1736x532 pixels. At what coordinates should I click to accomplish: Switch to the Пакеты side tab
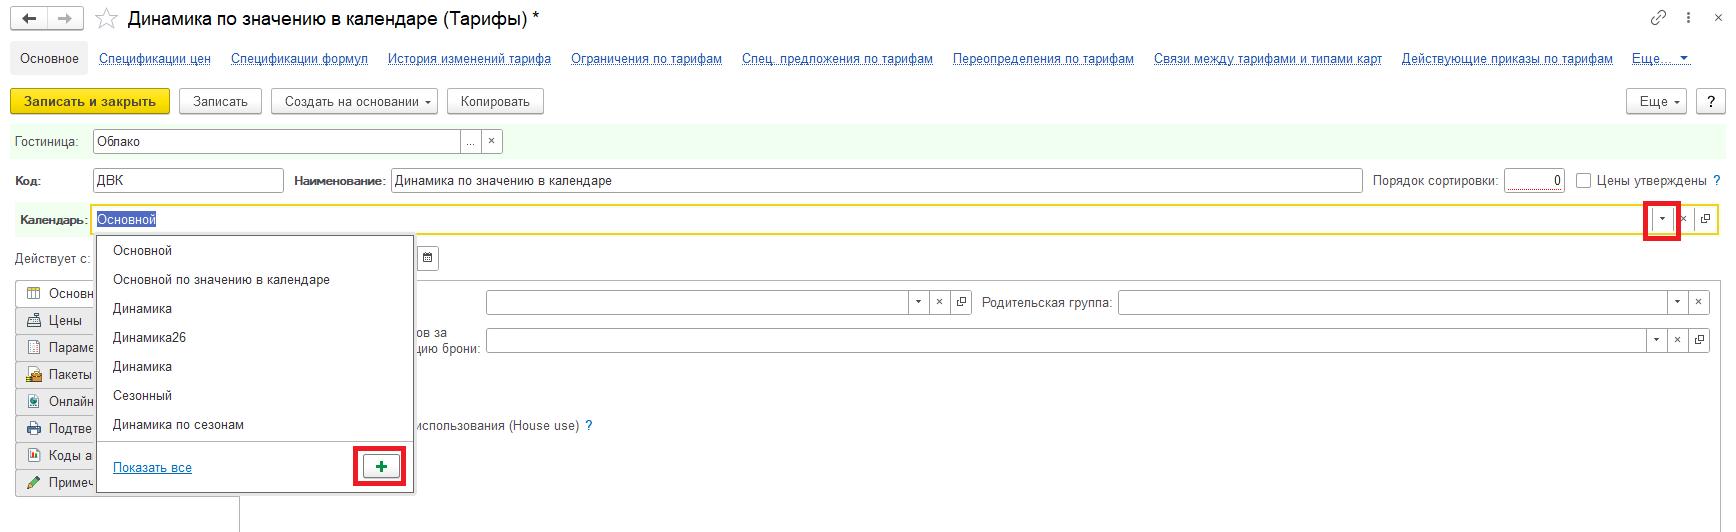pyautogui.click(x=56, y=375)
